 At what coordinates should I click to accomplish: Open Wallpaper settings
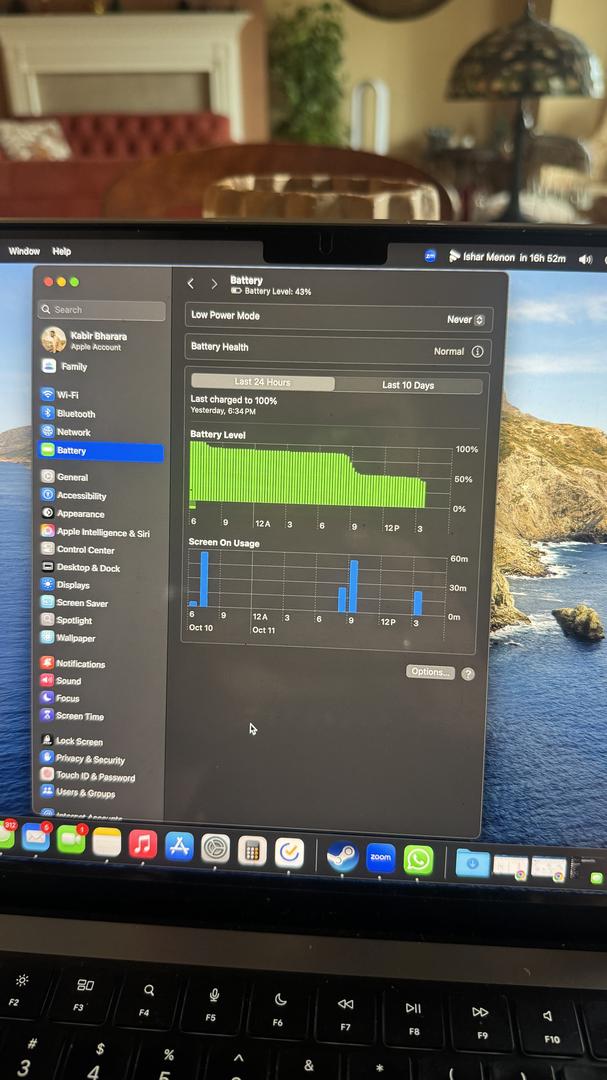point(76,638)
